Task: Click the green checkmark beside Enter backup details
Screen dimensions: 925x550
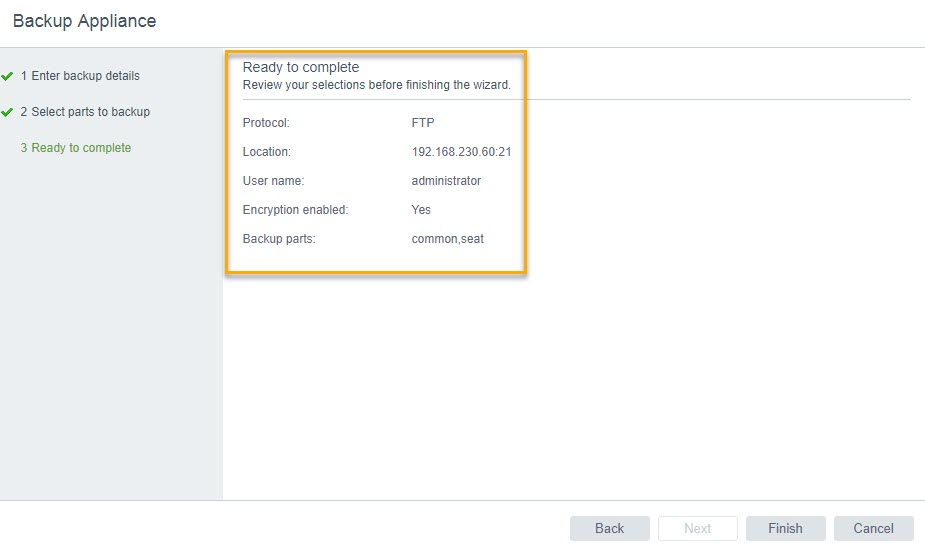Action: (x=8, y=76)
